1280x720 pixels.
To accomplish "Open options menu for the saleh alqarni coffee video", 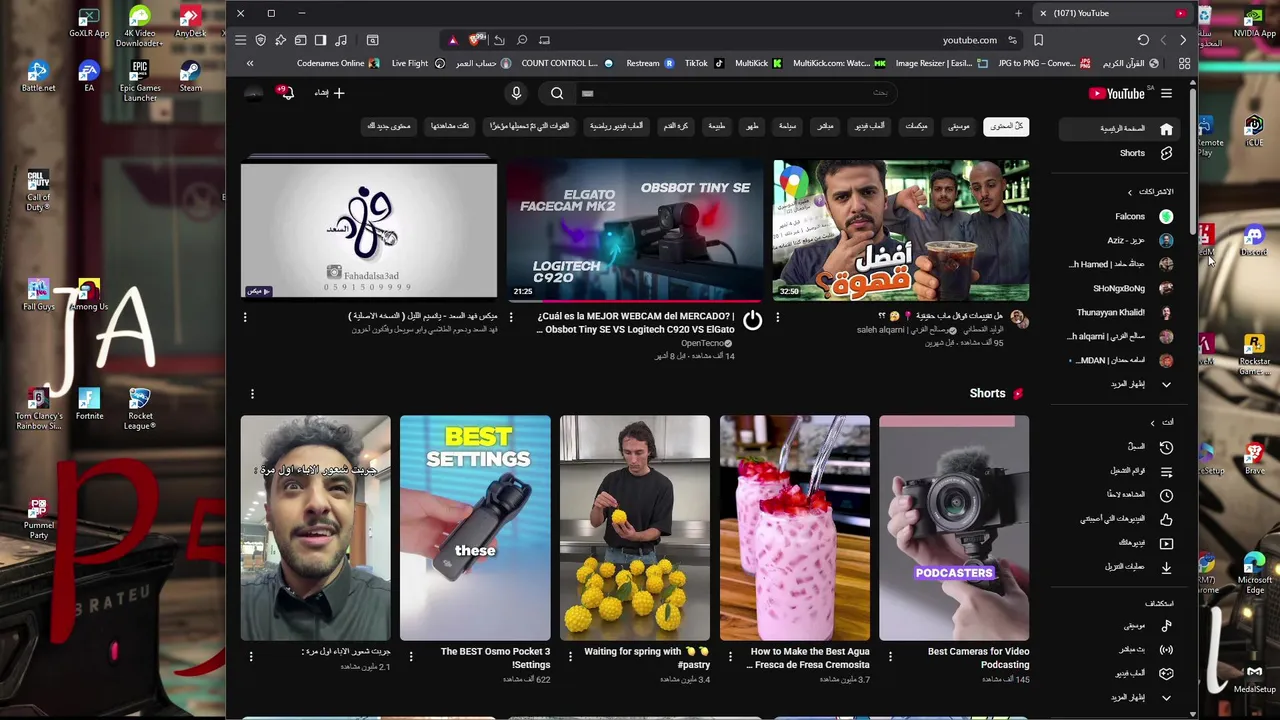I will (777, 317).
